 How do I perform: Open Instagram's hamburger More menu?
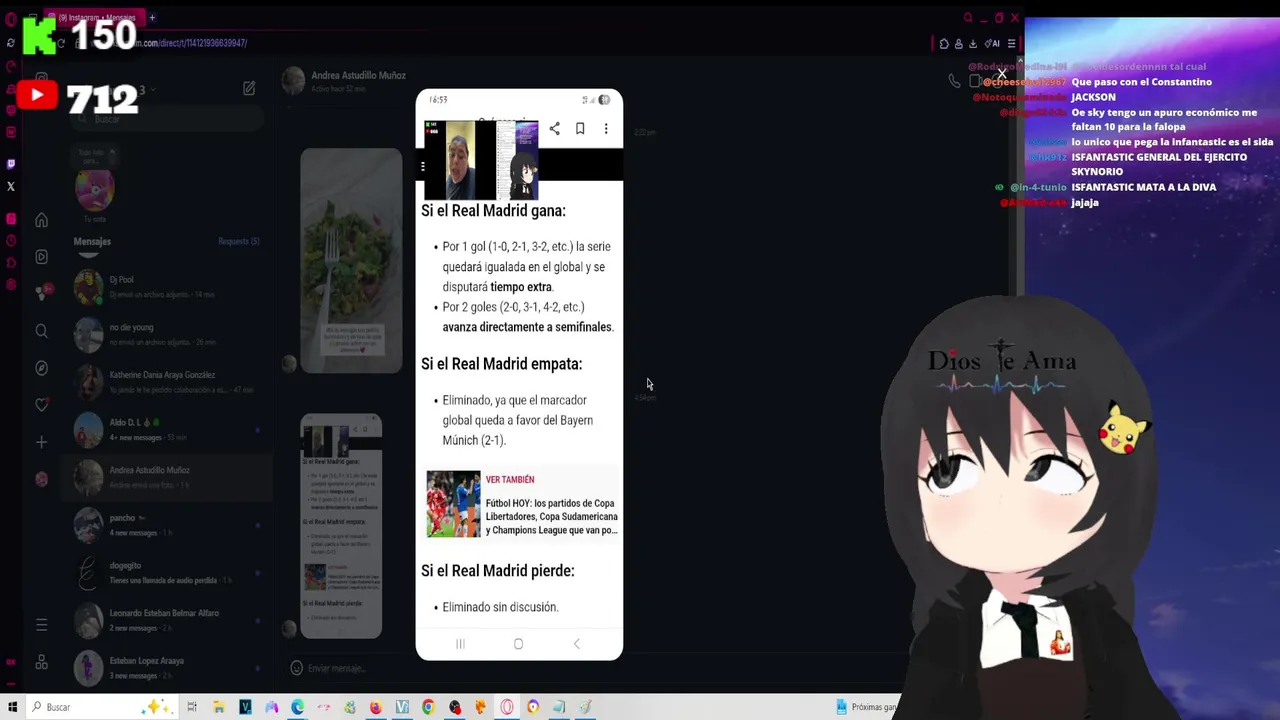tap(41, 625)
